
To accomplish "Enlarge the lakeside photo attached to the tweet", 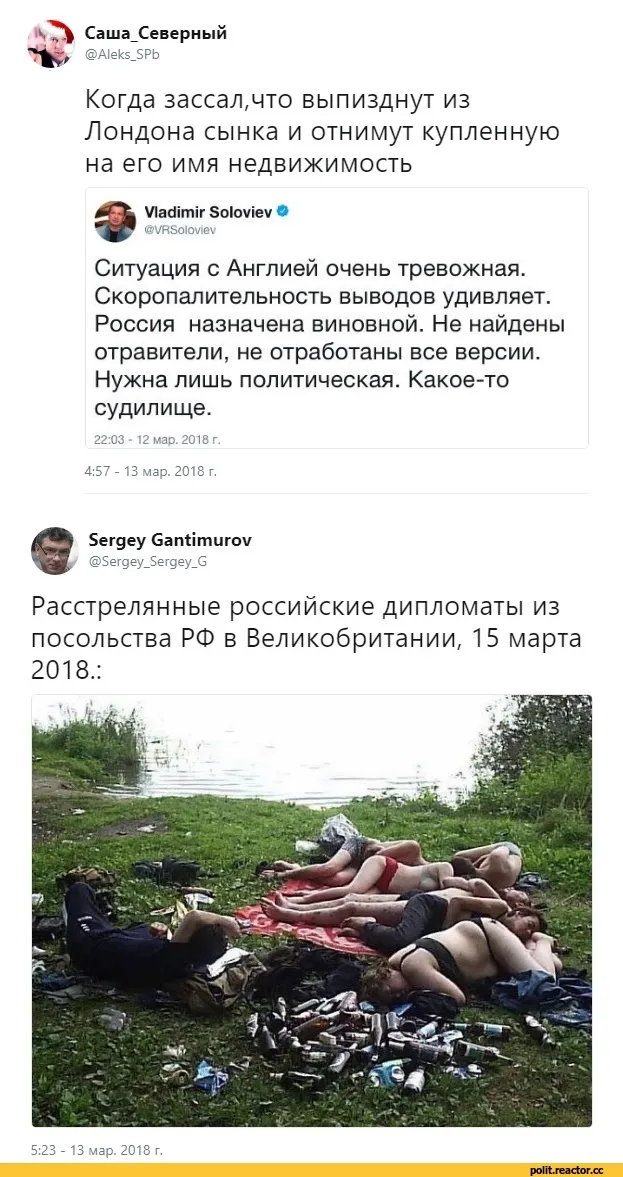I will click(x=312, y=911).
